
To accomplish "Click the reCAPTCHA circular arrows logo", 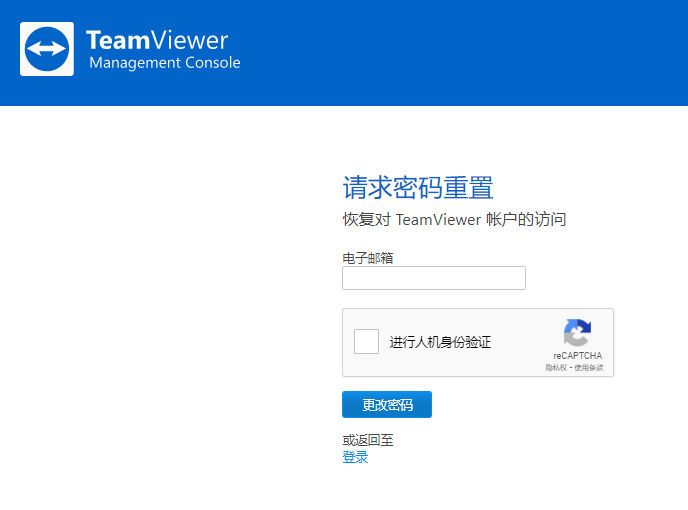I will pyautogui.click(x=577, y=332).
